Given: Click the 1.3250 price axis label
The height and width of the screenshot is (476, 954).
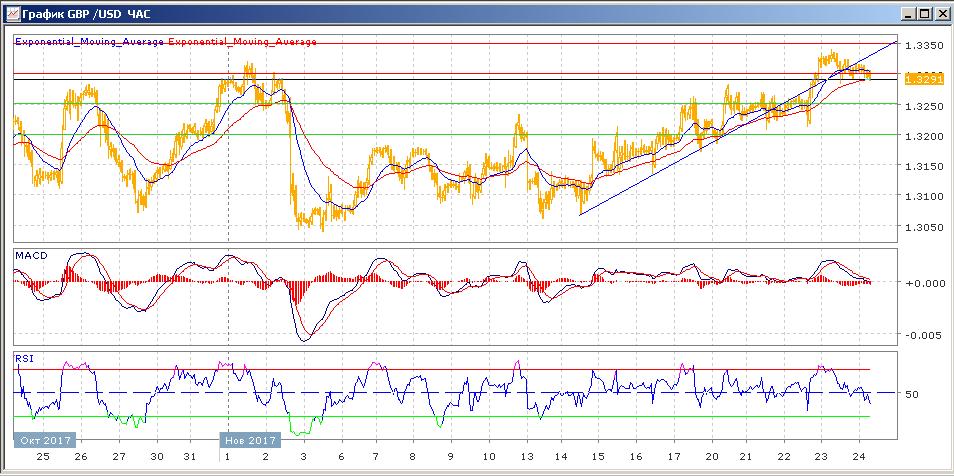Looking at the screenshot, I should 924,107.
